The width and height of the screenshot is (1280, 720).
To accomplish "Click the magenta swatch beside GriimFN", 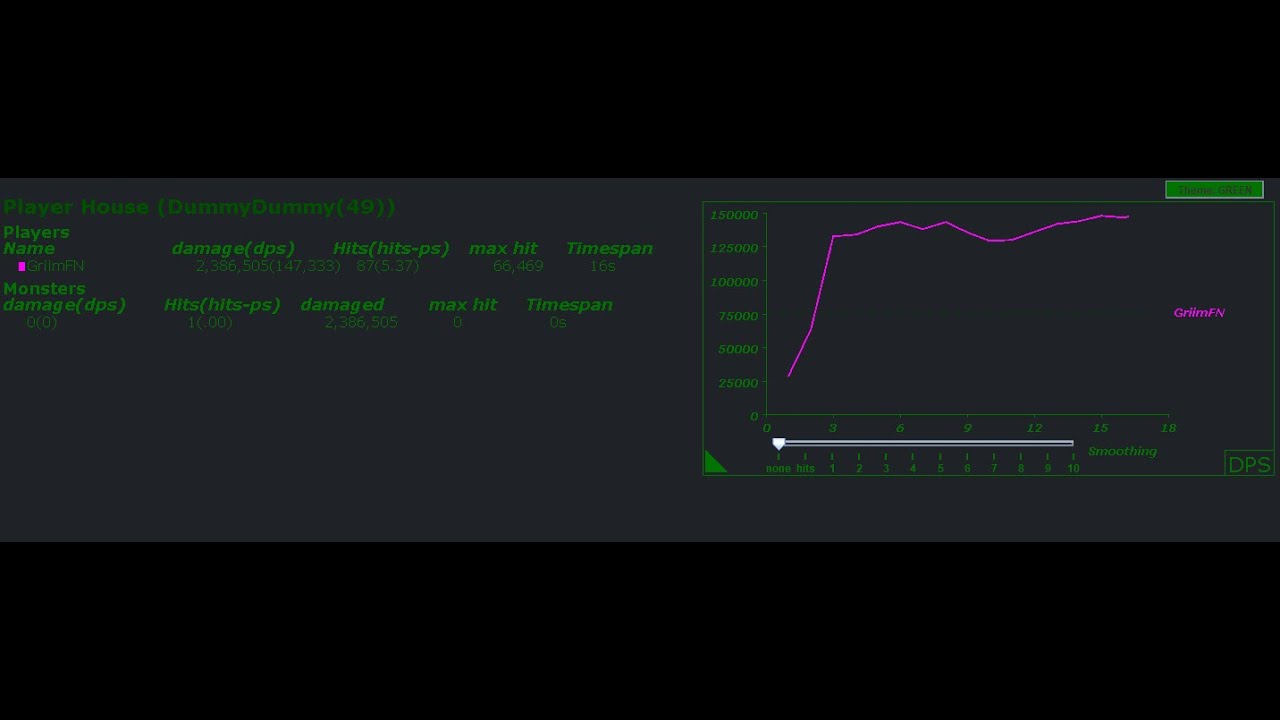I will (x=22, y=267).
